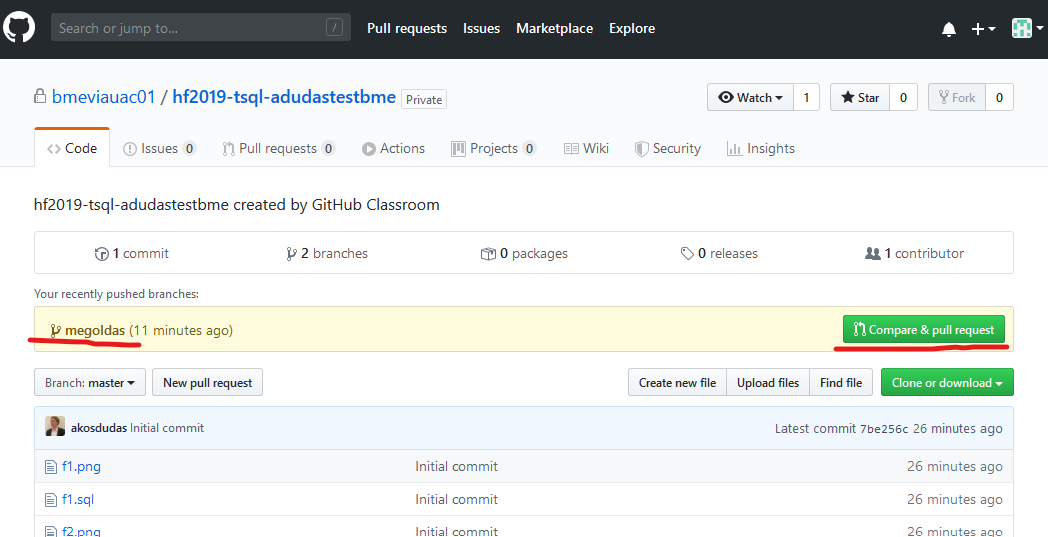Expand the Watch dropdown
This screenshot has height=537, width=1048.
point(751,97)
